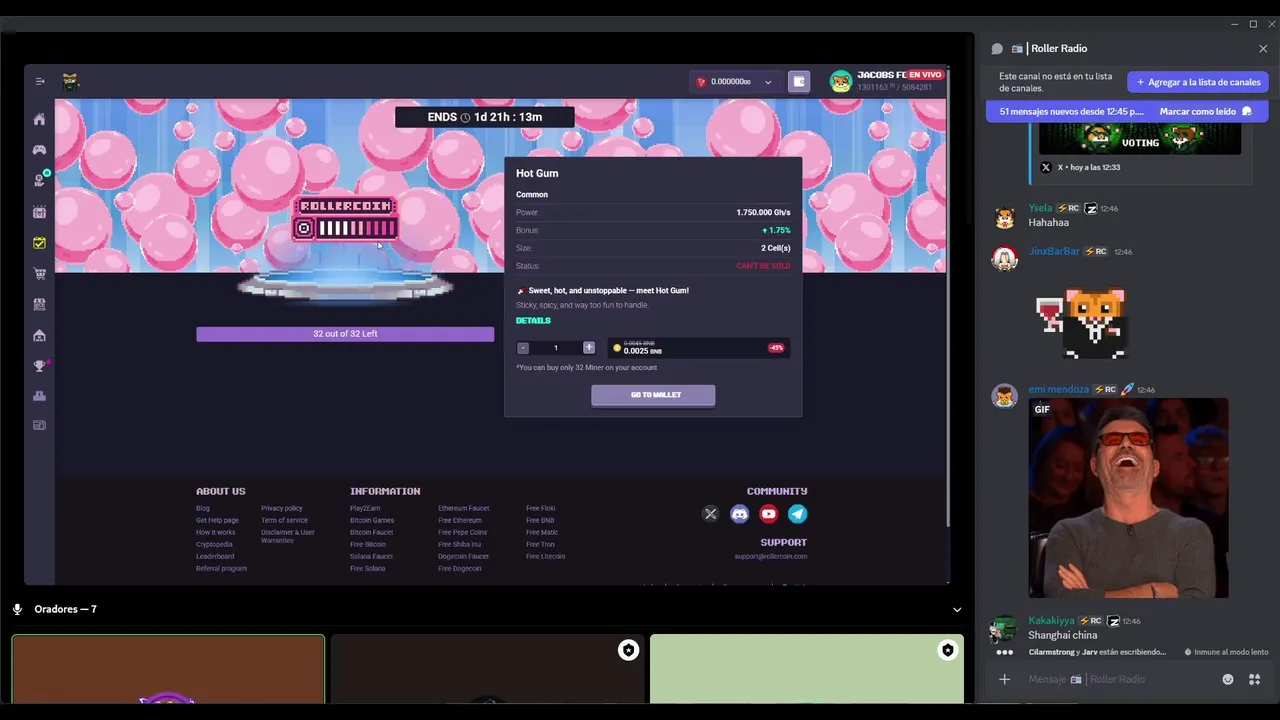The width and height of the screenshot is (1280, 720).
Task: Click the JinxBarBar username in chat
Action: tap(1054, 251)
